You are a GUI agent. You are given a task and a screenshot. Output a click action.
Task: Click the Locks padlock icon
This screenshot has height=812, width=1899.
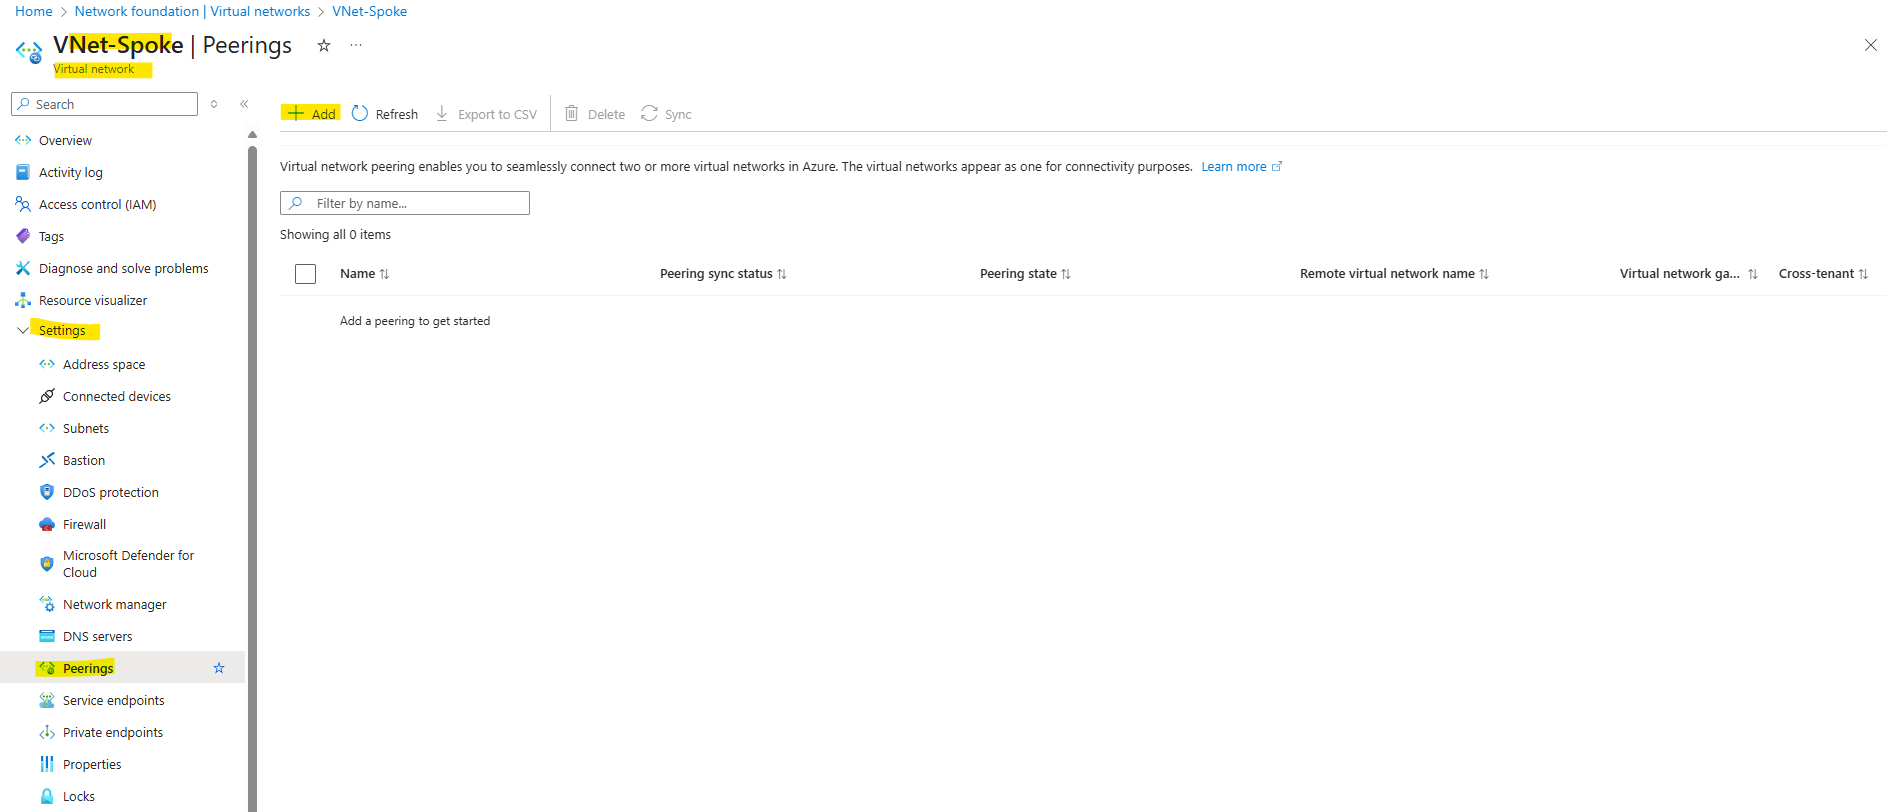coord(47,796)
